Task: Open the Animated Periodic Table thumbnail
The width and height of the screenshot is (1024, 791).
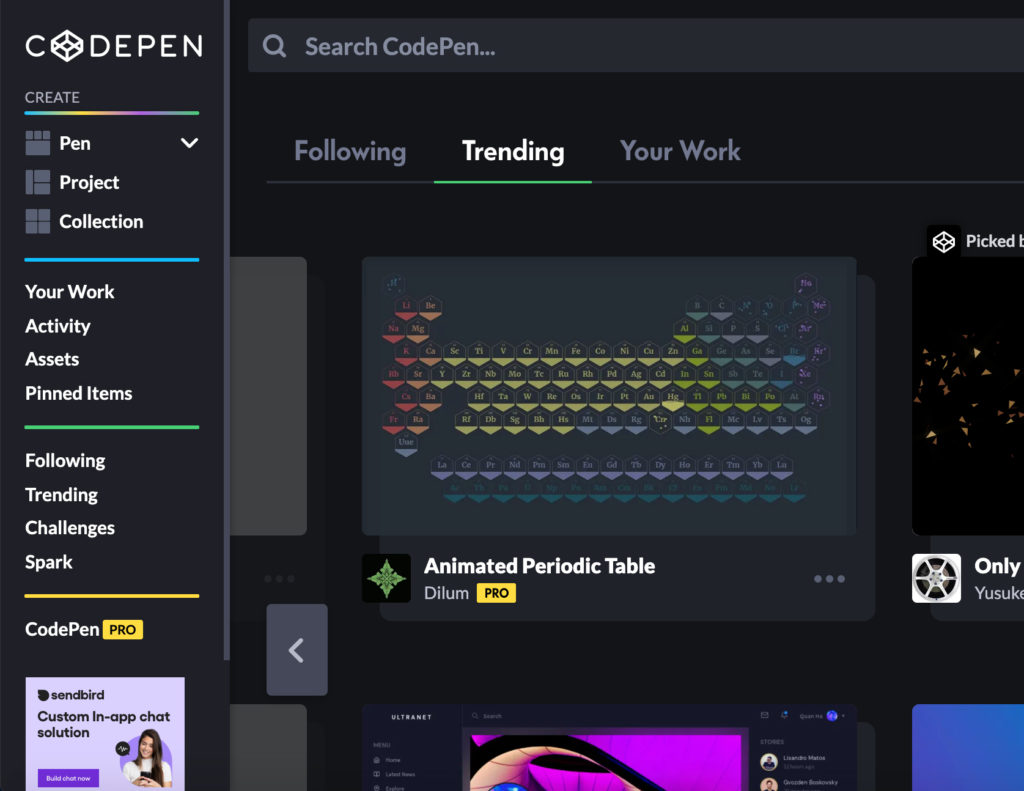Action: [609, 396]
